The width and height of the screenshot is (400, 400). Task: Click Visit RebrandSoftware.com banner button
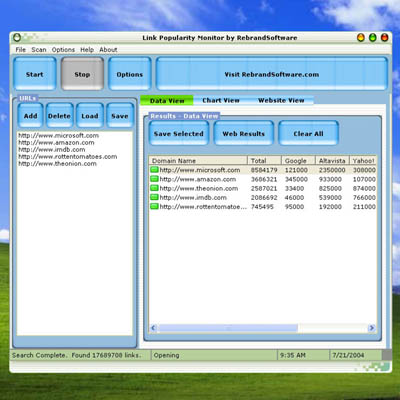click(x=272, y=74)
